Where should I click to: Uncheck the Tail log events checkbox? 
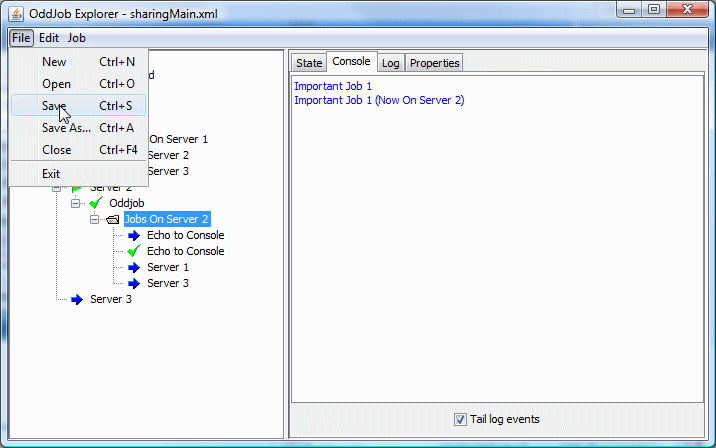tap(461, 419)
